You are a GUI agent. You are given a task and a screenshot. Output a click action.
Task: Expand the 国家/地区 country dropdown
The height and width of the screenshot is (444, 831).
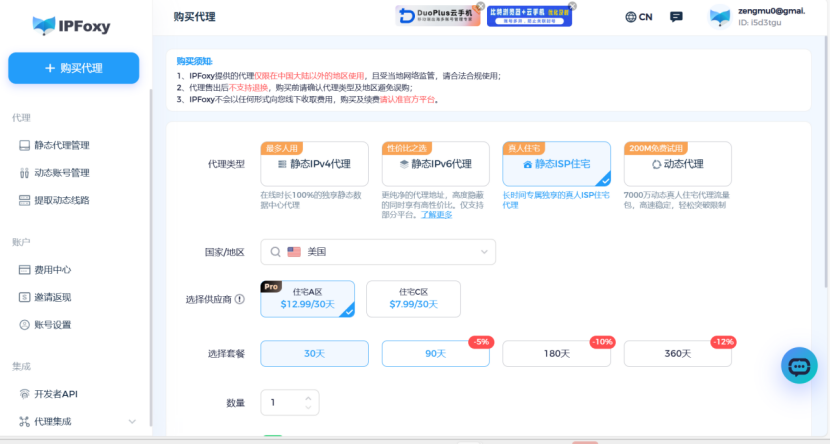coord(484,252)
